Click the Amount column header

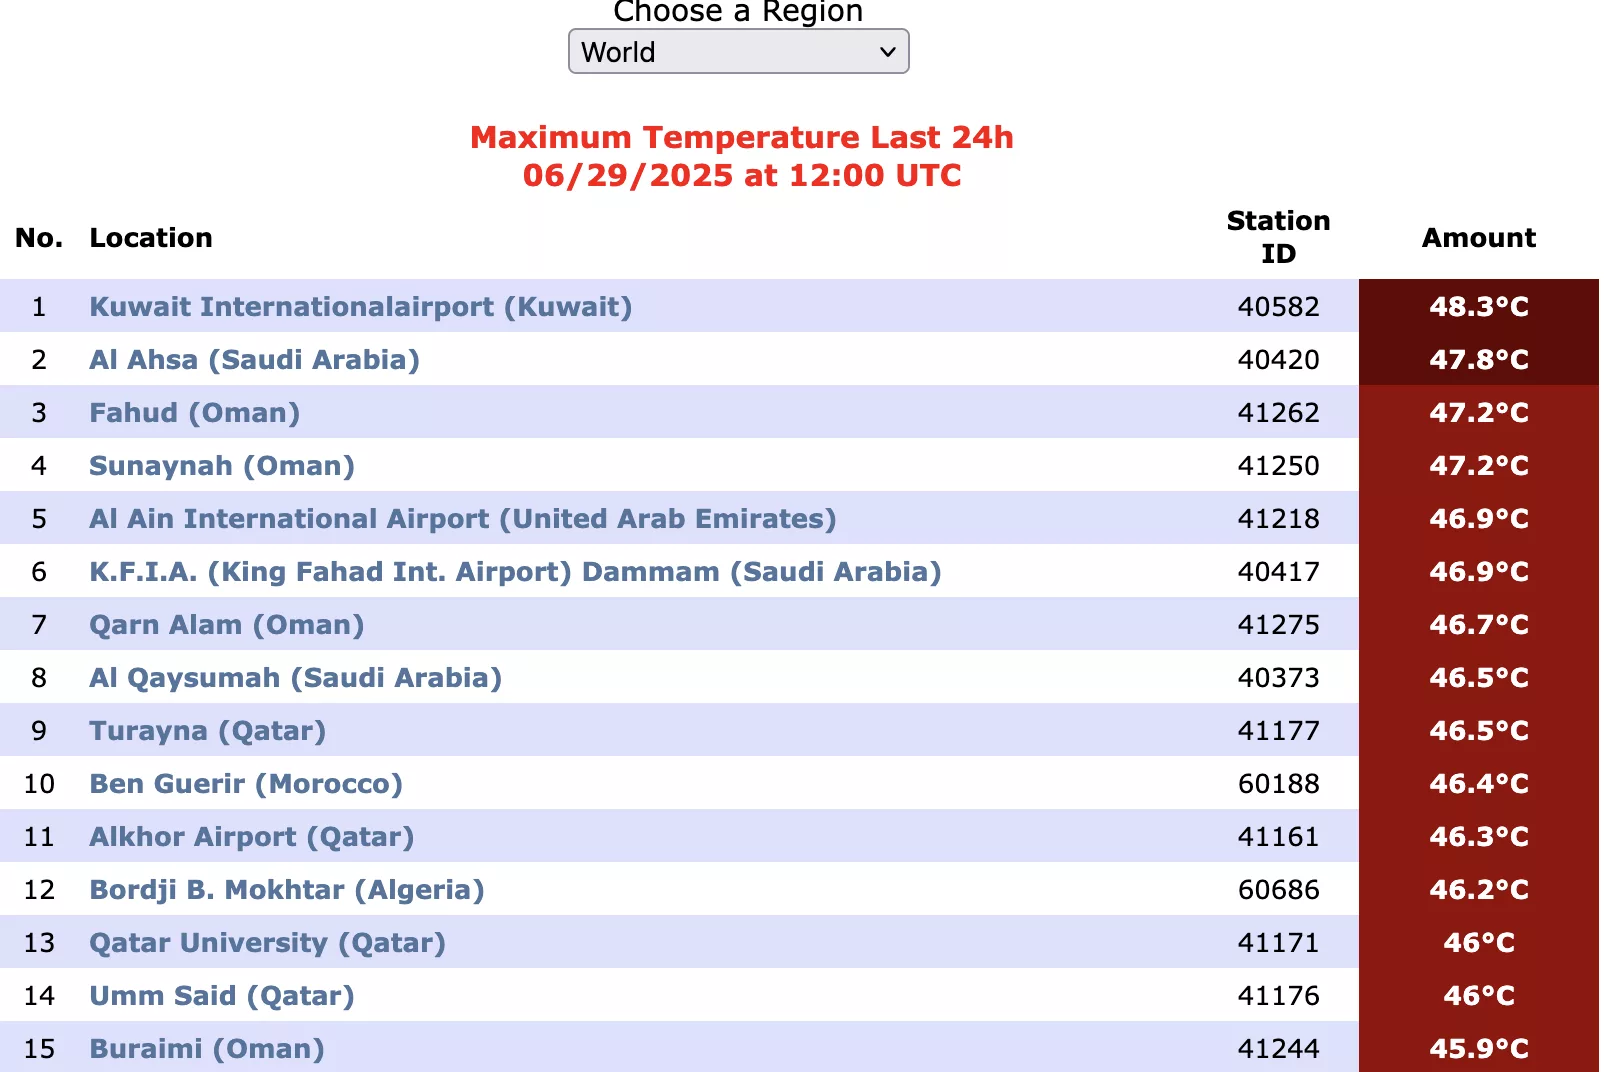point(1478,238)
